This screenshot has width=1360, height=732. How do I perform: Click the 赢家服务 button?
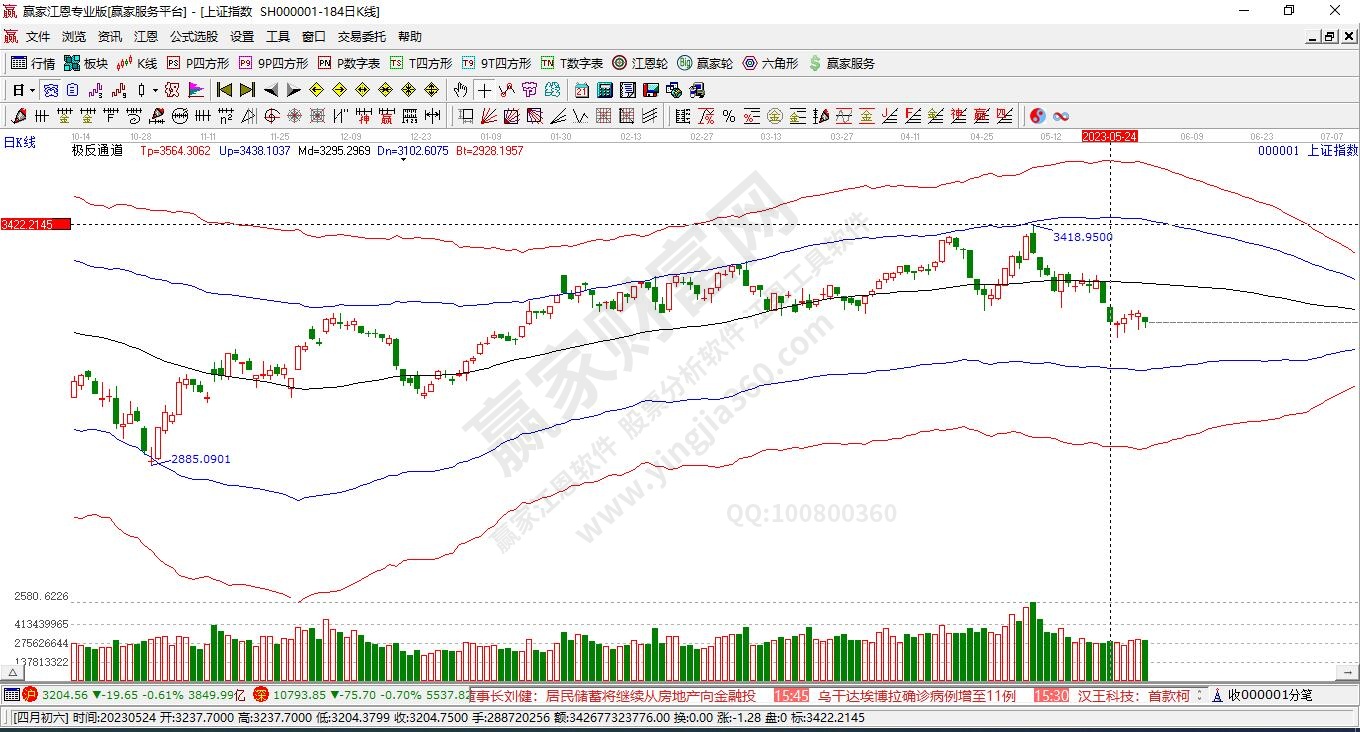coord(842,63)
